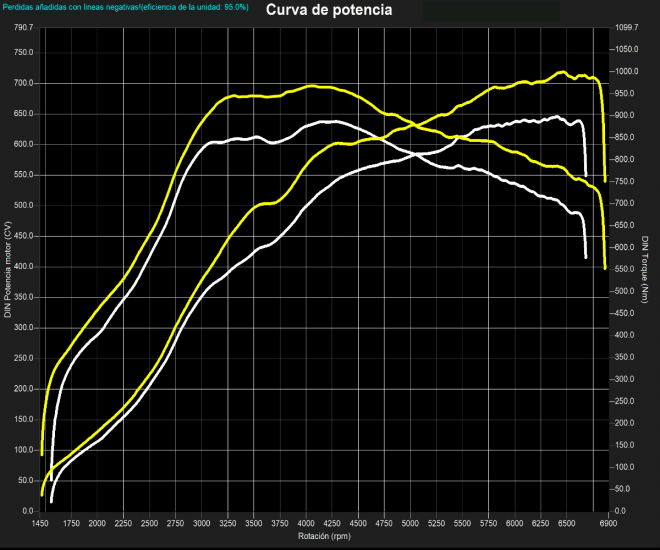Click the 3000 rpm x-axis tick
The height and width of the screenshot is (550, 660).
202,523
